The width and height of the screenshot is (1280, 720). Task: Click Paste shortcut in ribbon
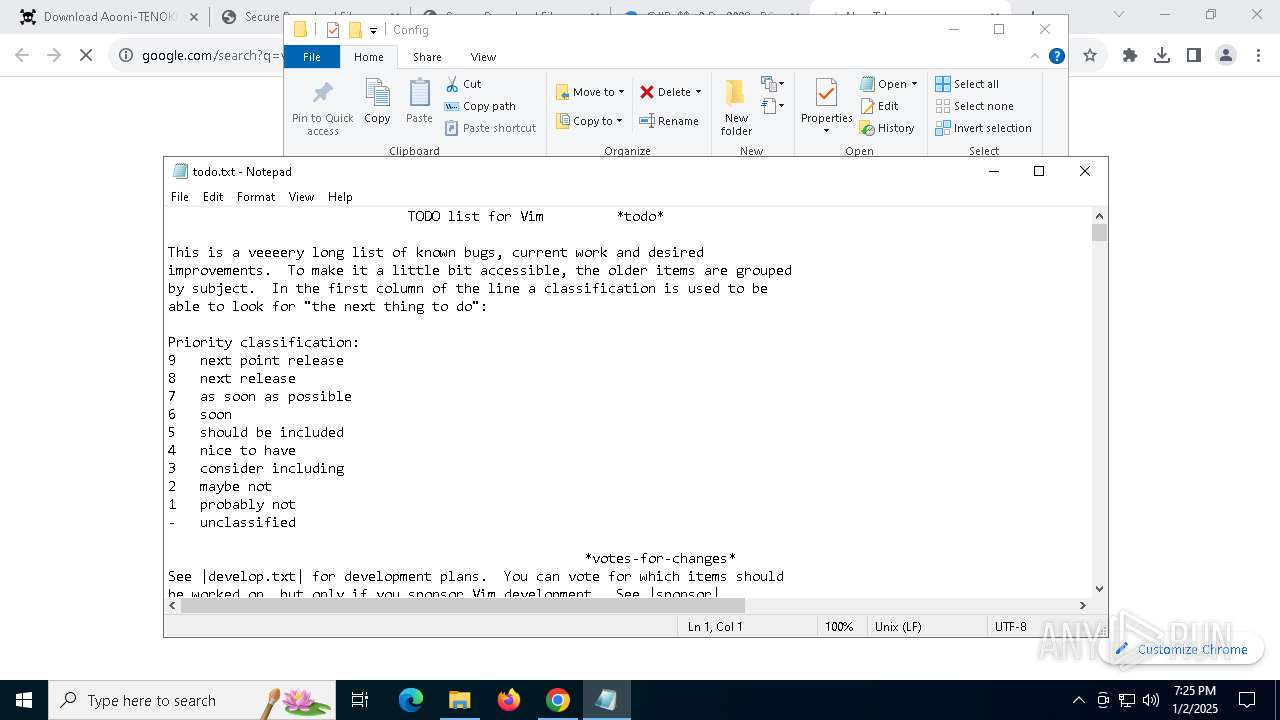coord(490,128)
